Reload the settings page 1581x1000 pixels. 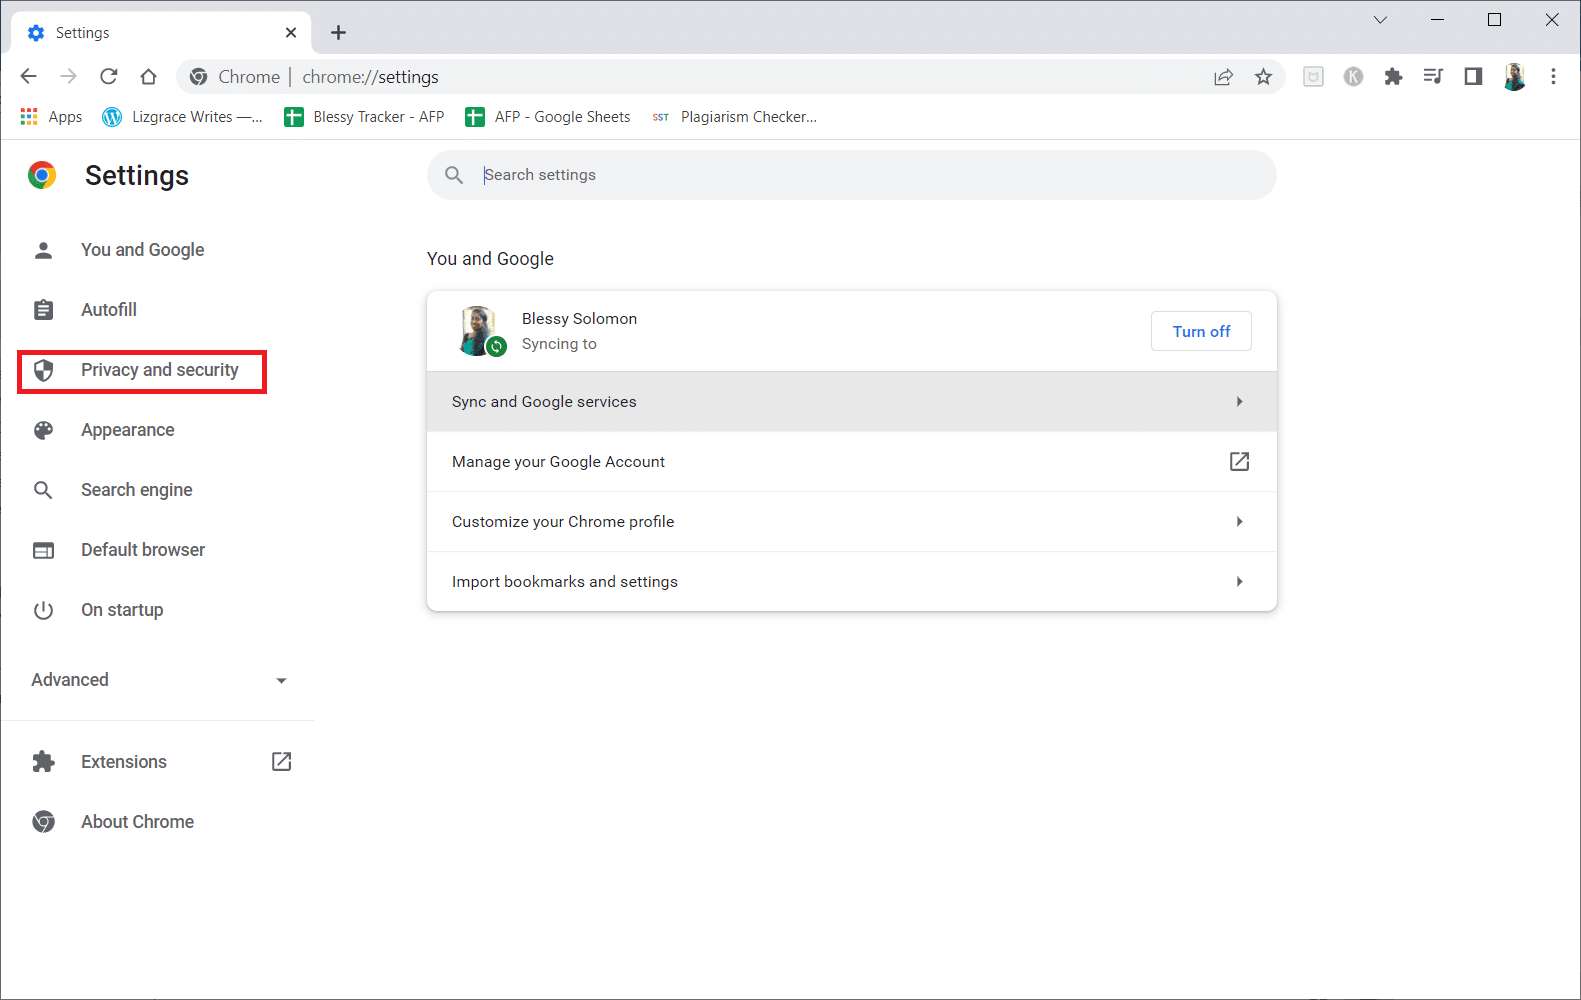tap(108, 76)
